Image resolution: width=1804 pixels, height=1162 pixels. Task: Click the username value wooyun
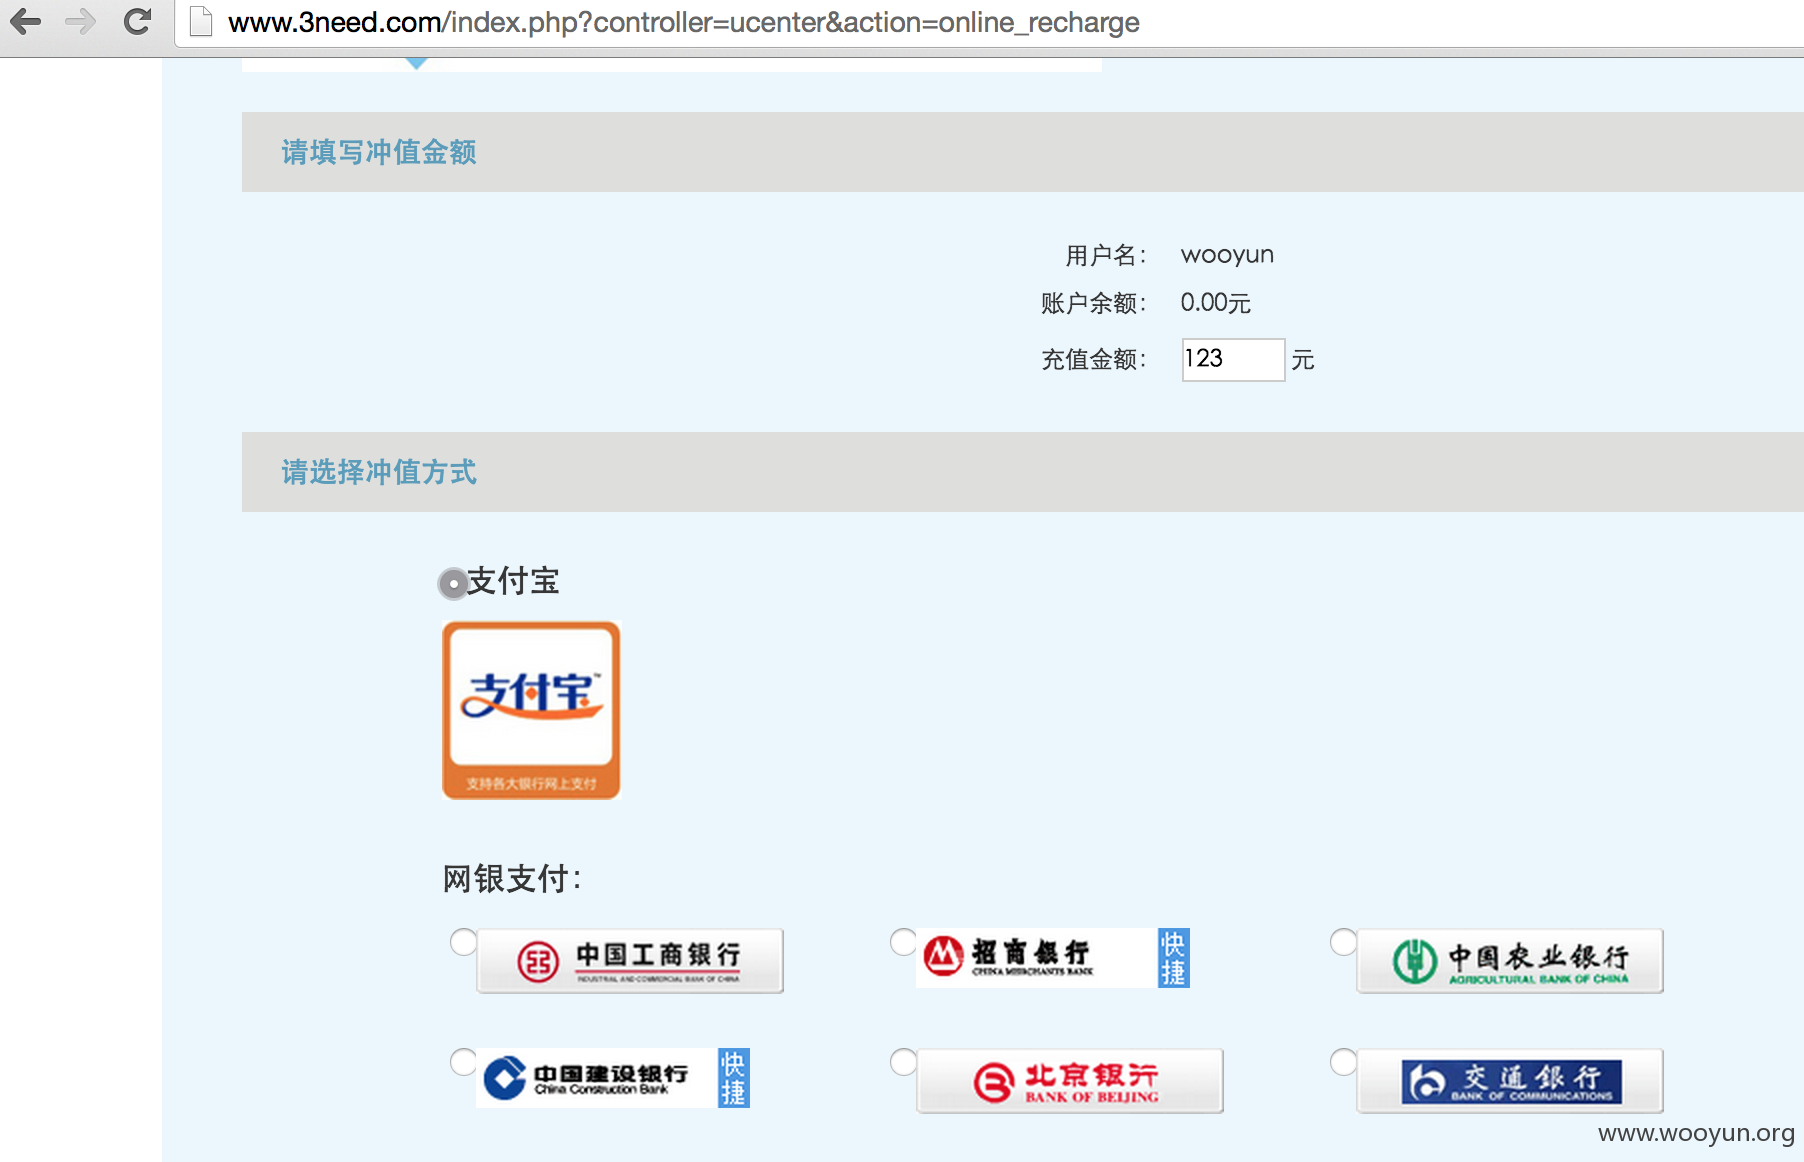1227,254
